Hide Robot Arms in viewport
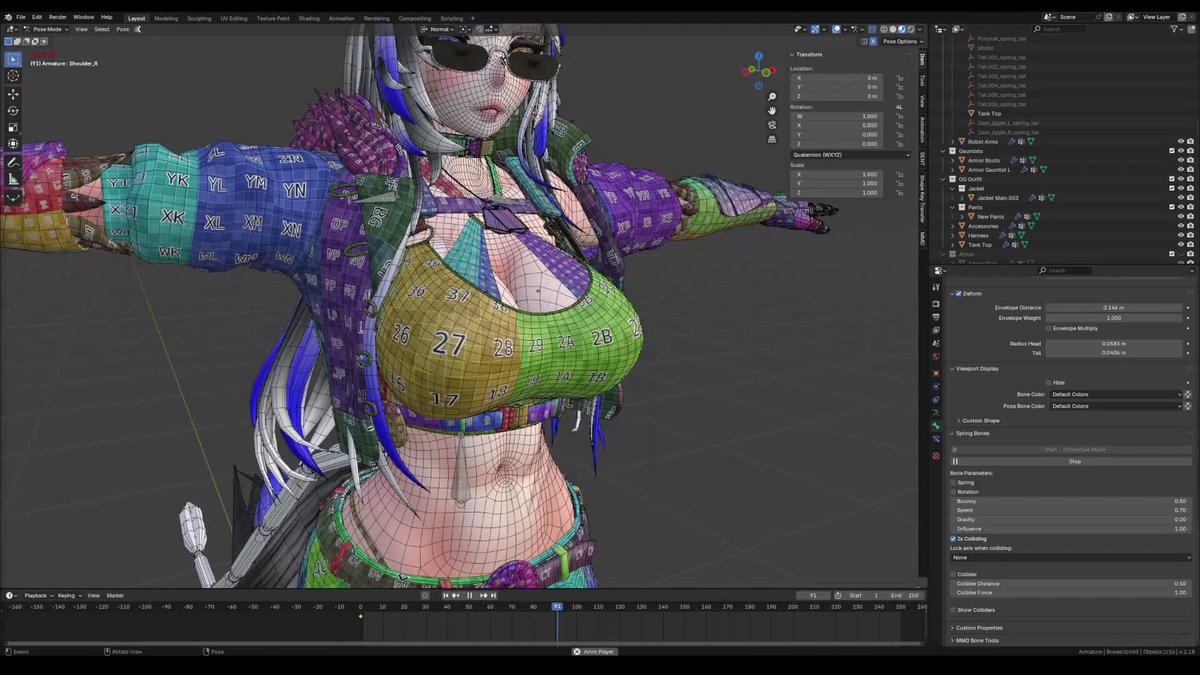The image size is (1200, 675). (x=1181, y=142)
